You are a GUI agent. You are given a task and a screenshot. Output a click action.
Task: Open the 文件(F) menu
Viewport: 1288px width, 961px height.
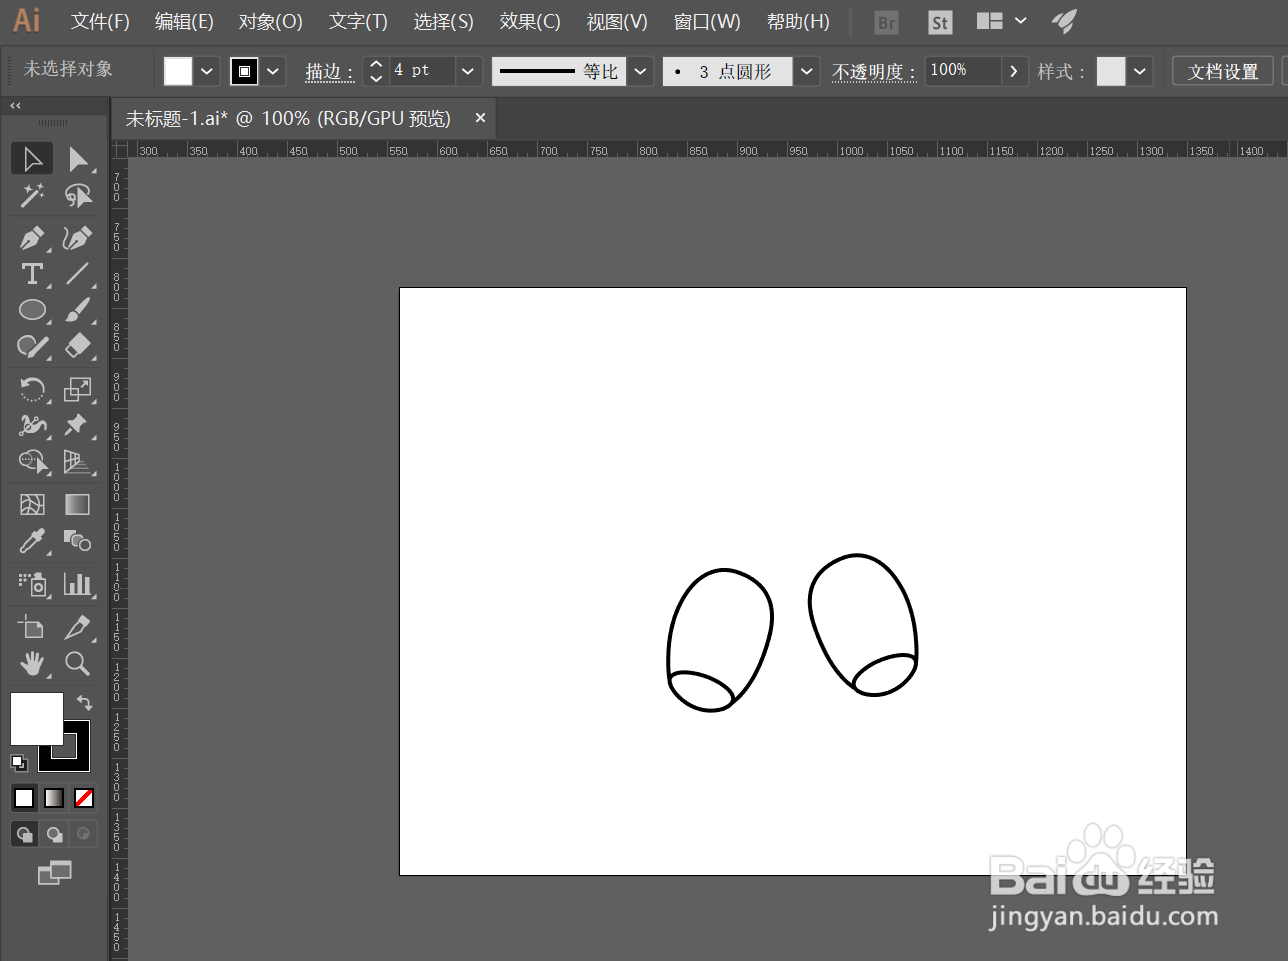100,21
